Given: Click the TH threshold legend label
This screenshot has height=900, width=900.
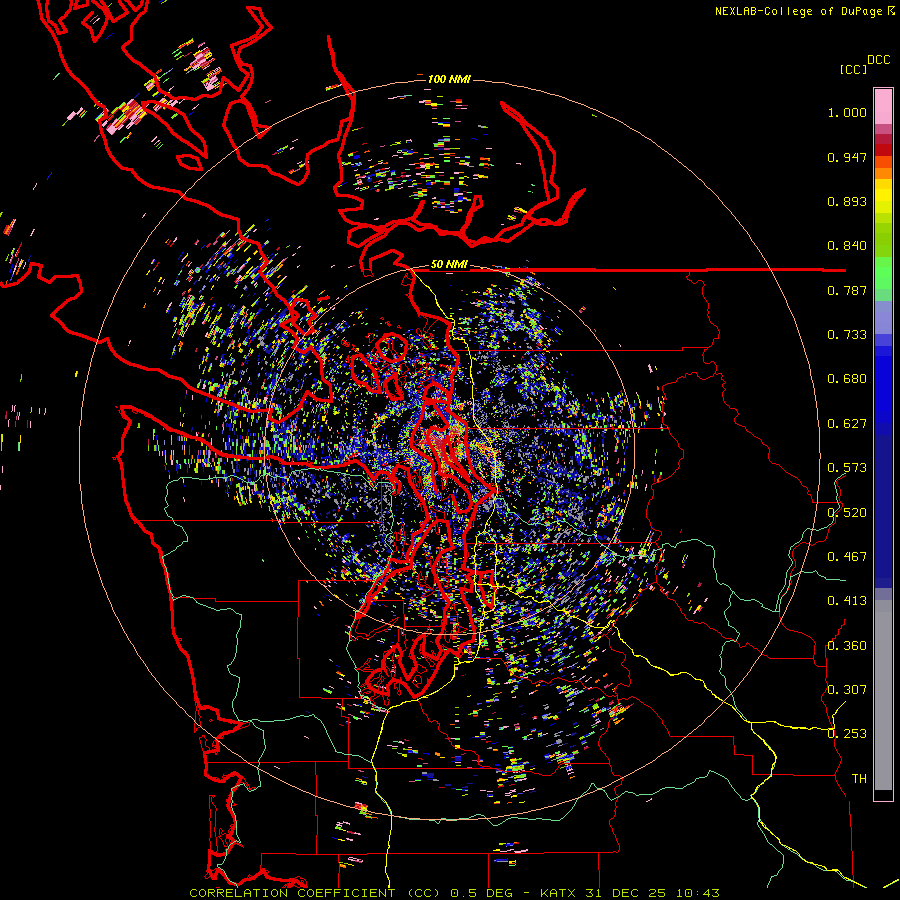Looking at the screenshot, I should [x=859, y=779].
